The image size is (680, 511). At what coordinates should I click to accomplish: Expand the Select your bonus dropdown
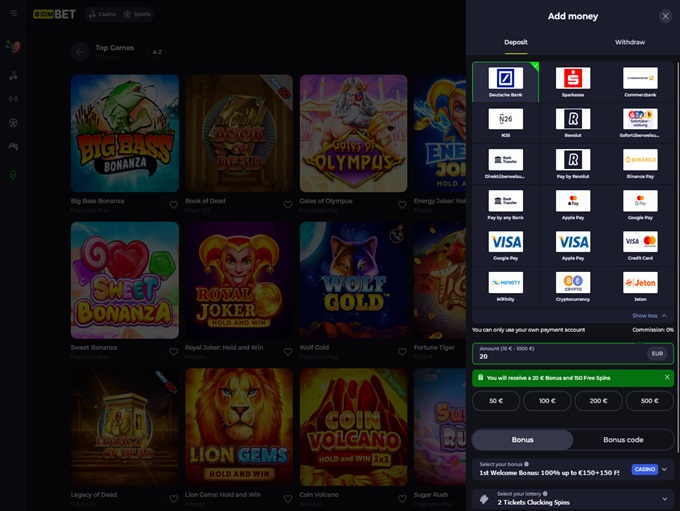573,469
